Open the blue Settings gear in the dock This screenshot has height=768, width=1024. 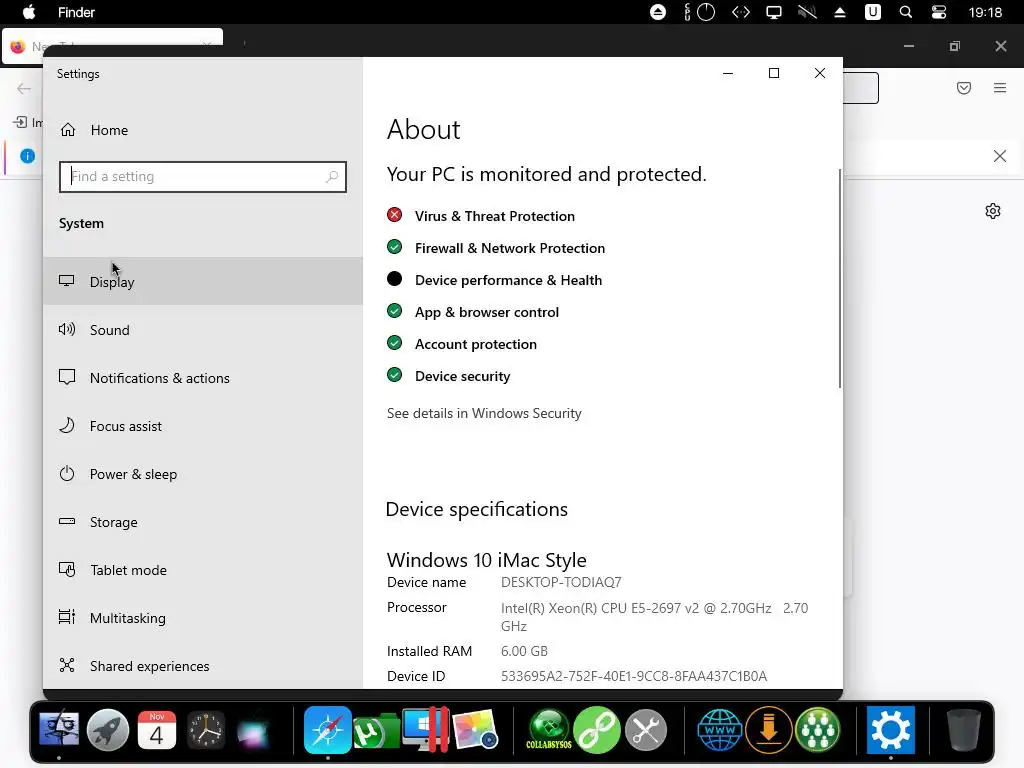point(891,729)
